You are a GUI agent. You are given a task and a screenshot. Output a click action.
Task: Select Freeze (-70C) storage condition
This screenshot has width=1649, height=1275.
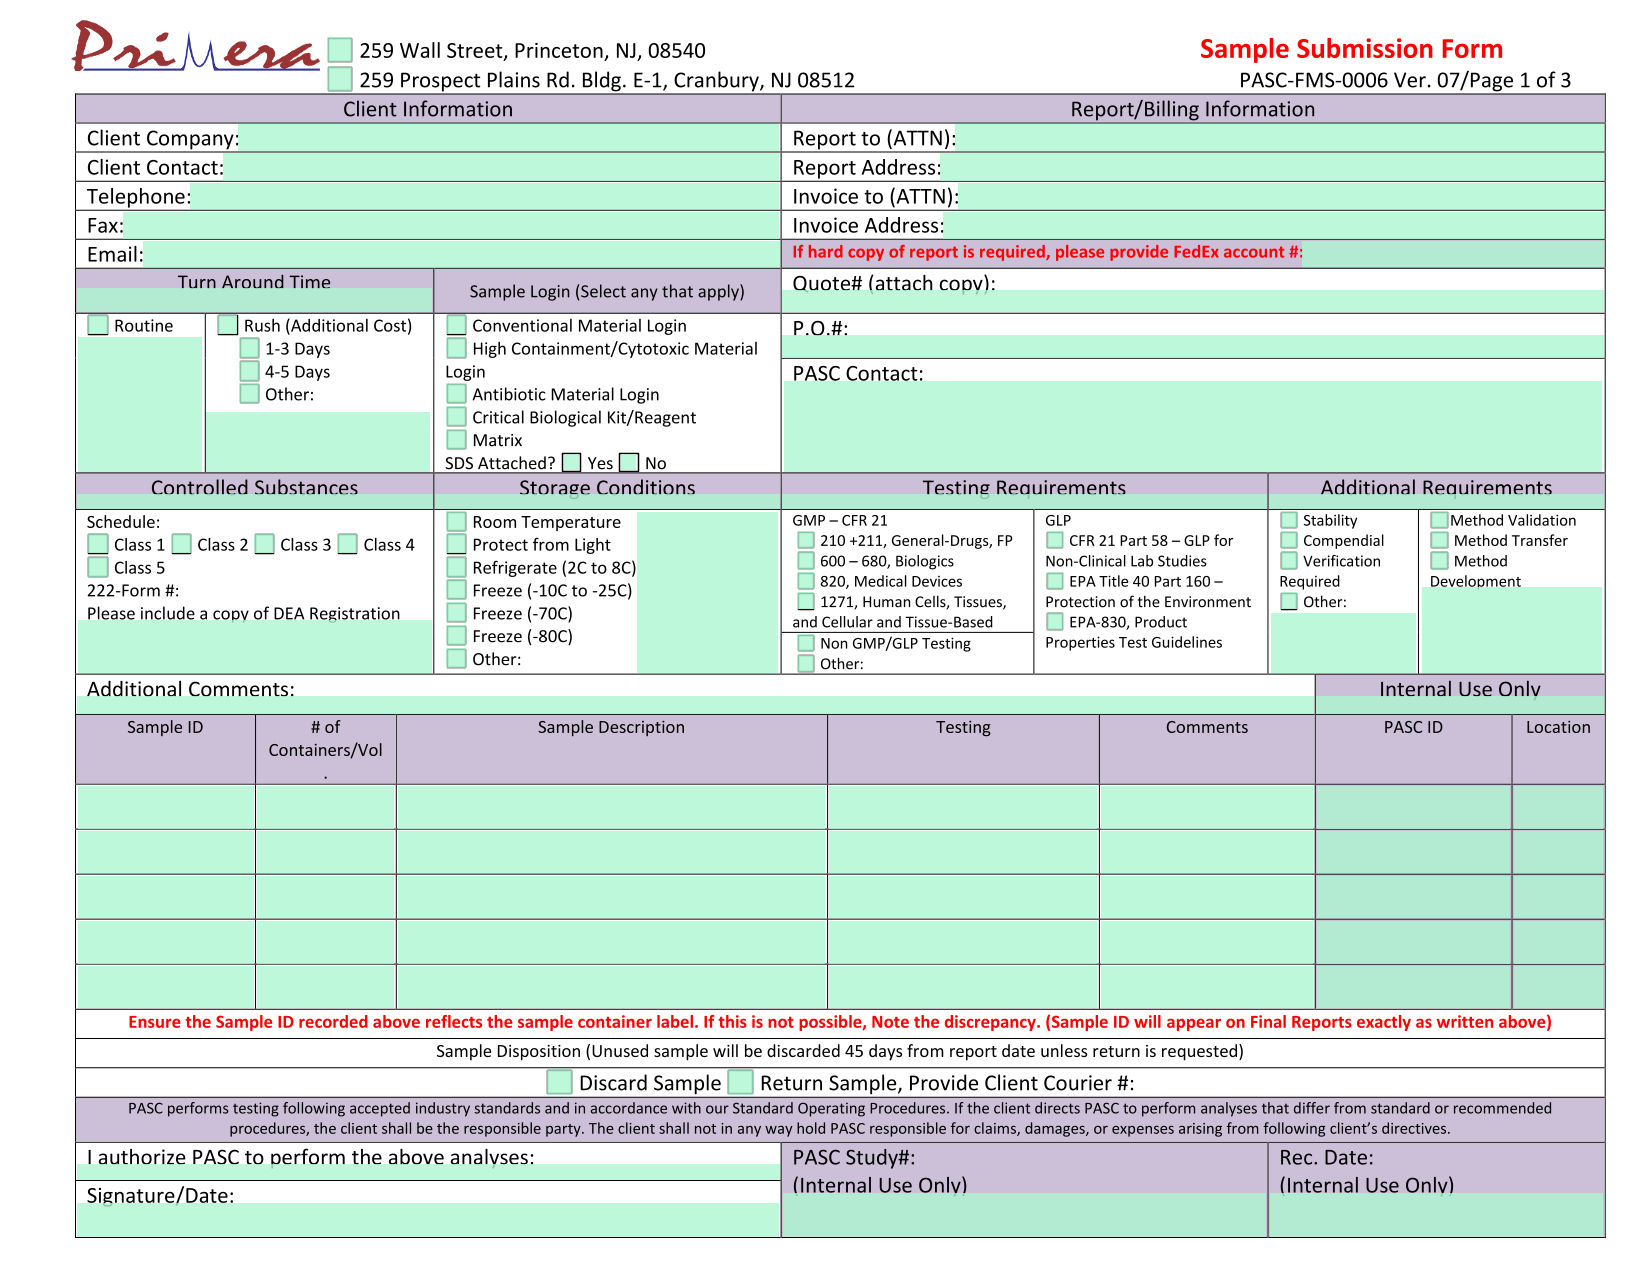pyautogui.click(x=455, y=612)
